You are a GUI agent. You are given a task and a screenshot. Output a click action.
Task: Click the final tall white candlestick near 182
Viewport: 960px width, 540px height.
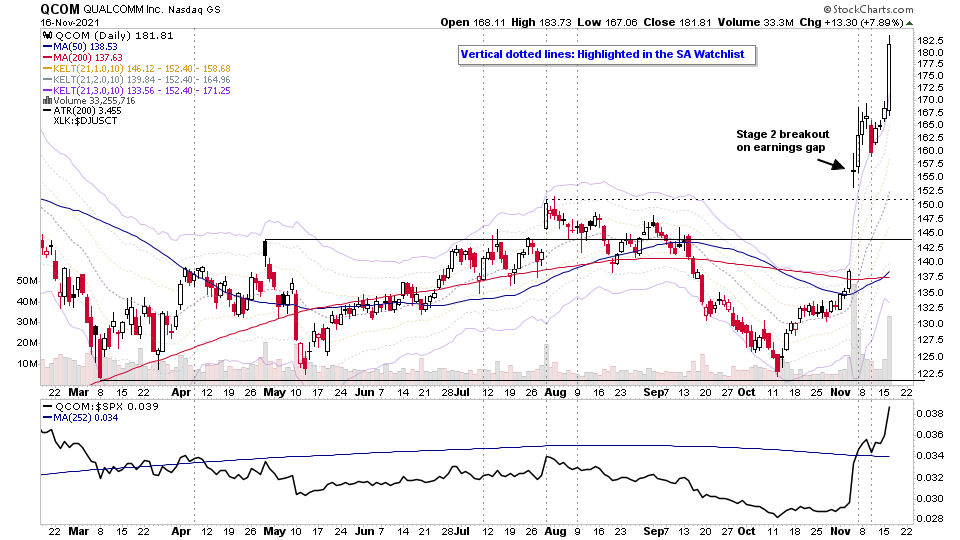point(889,78)
